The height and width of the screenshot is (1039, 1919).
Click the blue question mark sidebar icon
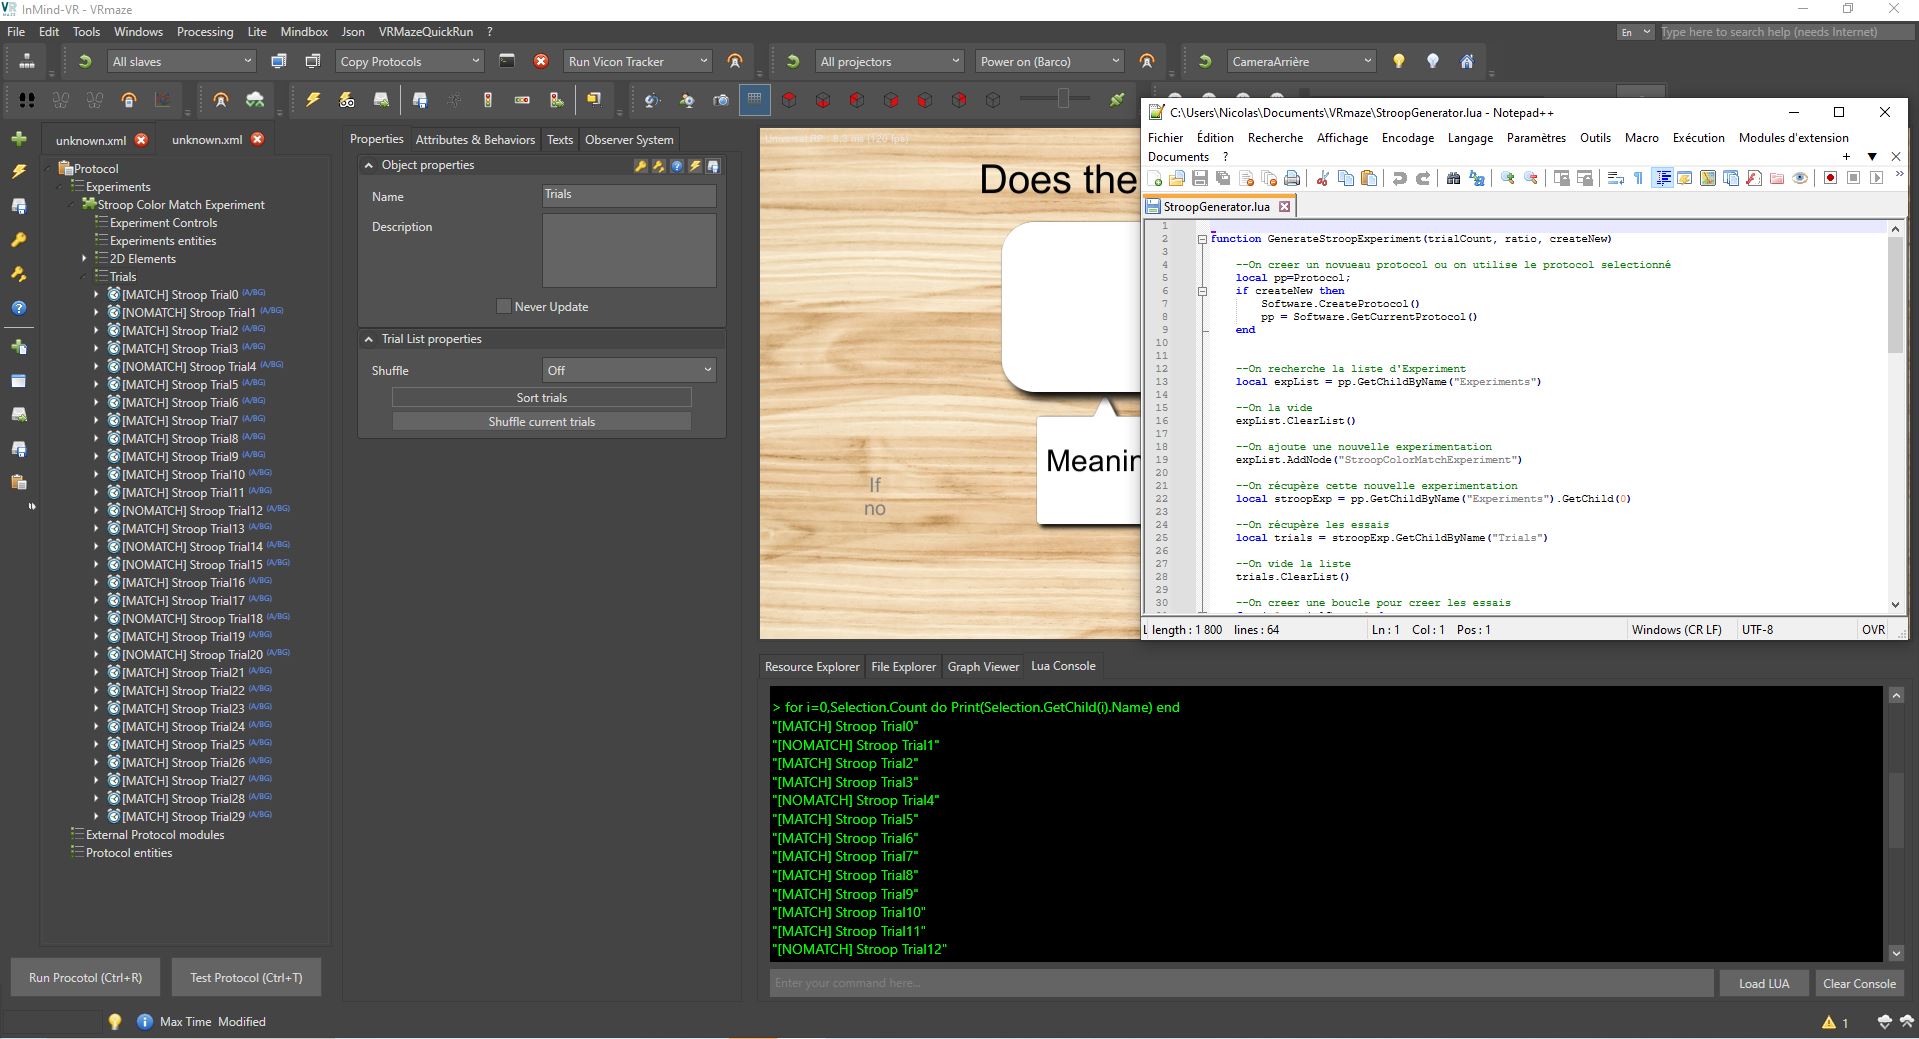tap(19, 308)
